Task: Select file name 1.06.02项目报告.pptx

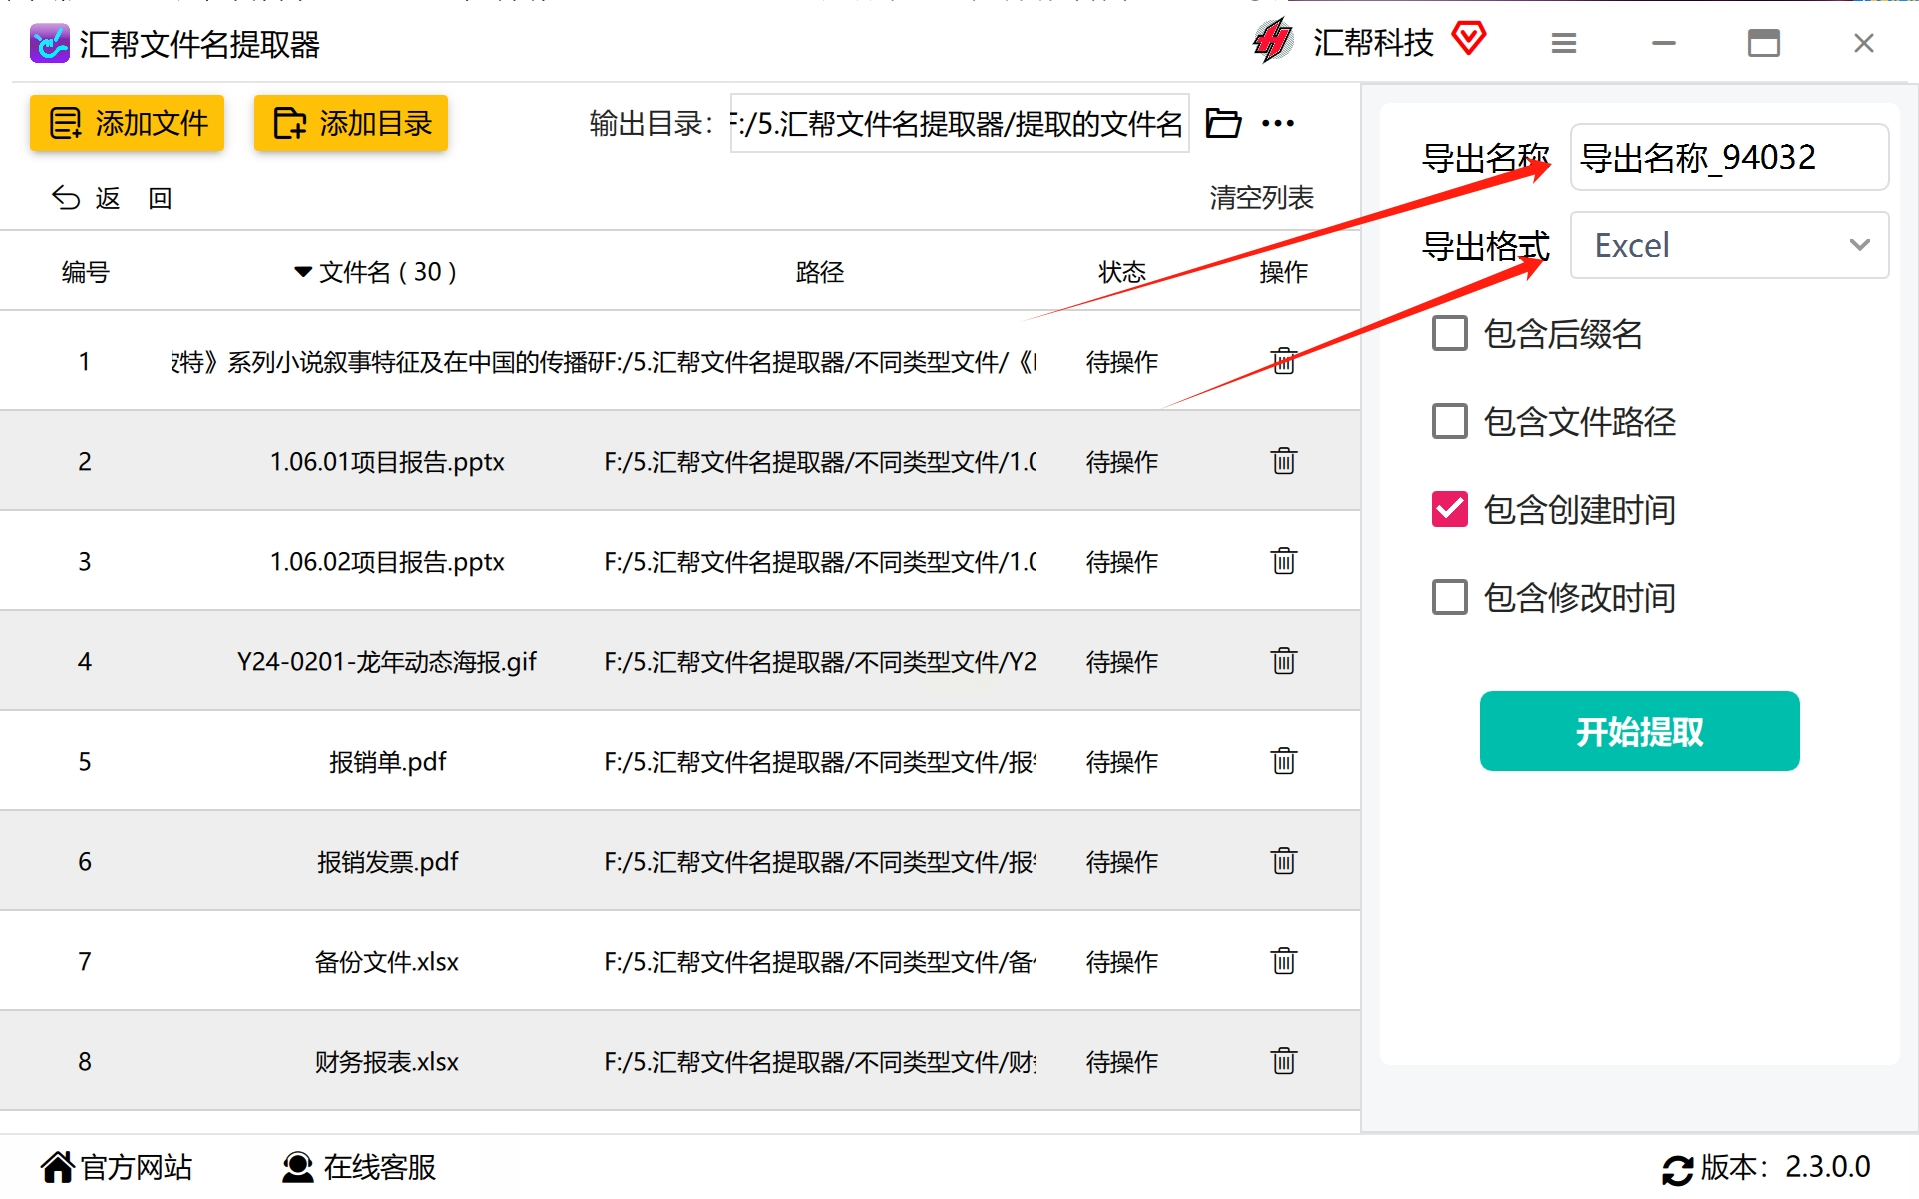Action: [x=387, y=561]
